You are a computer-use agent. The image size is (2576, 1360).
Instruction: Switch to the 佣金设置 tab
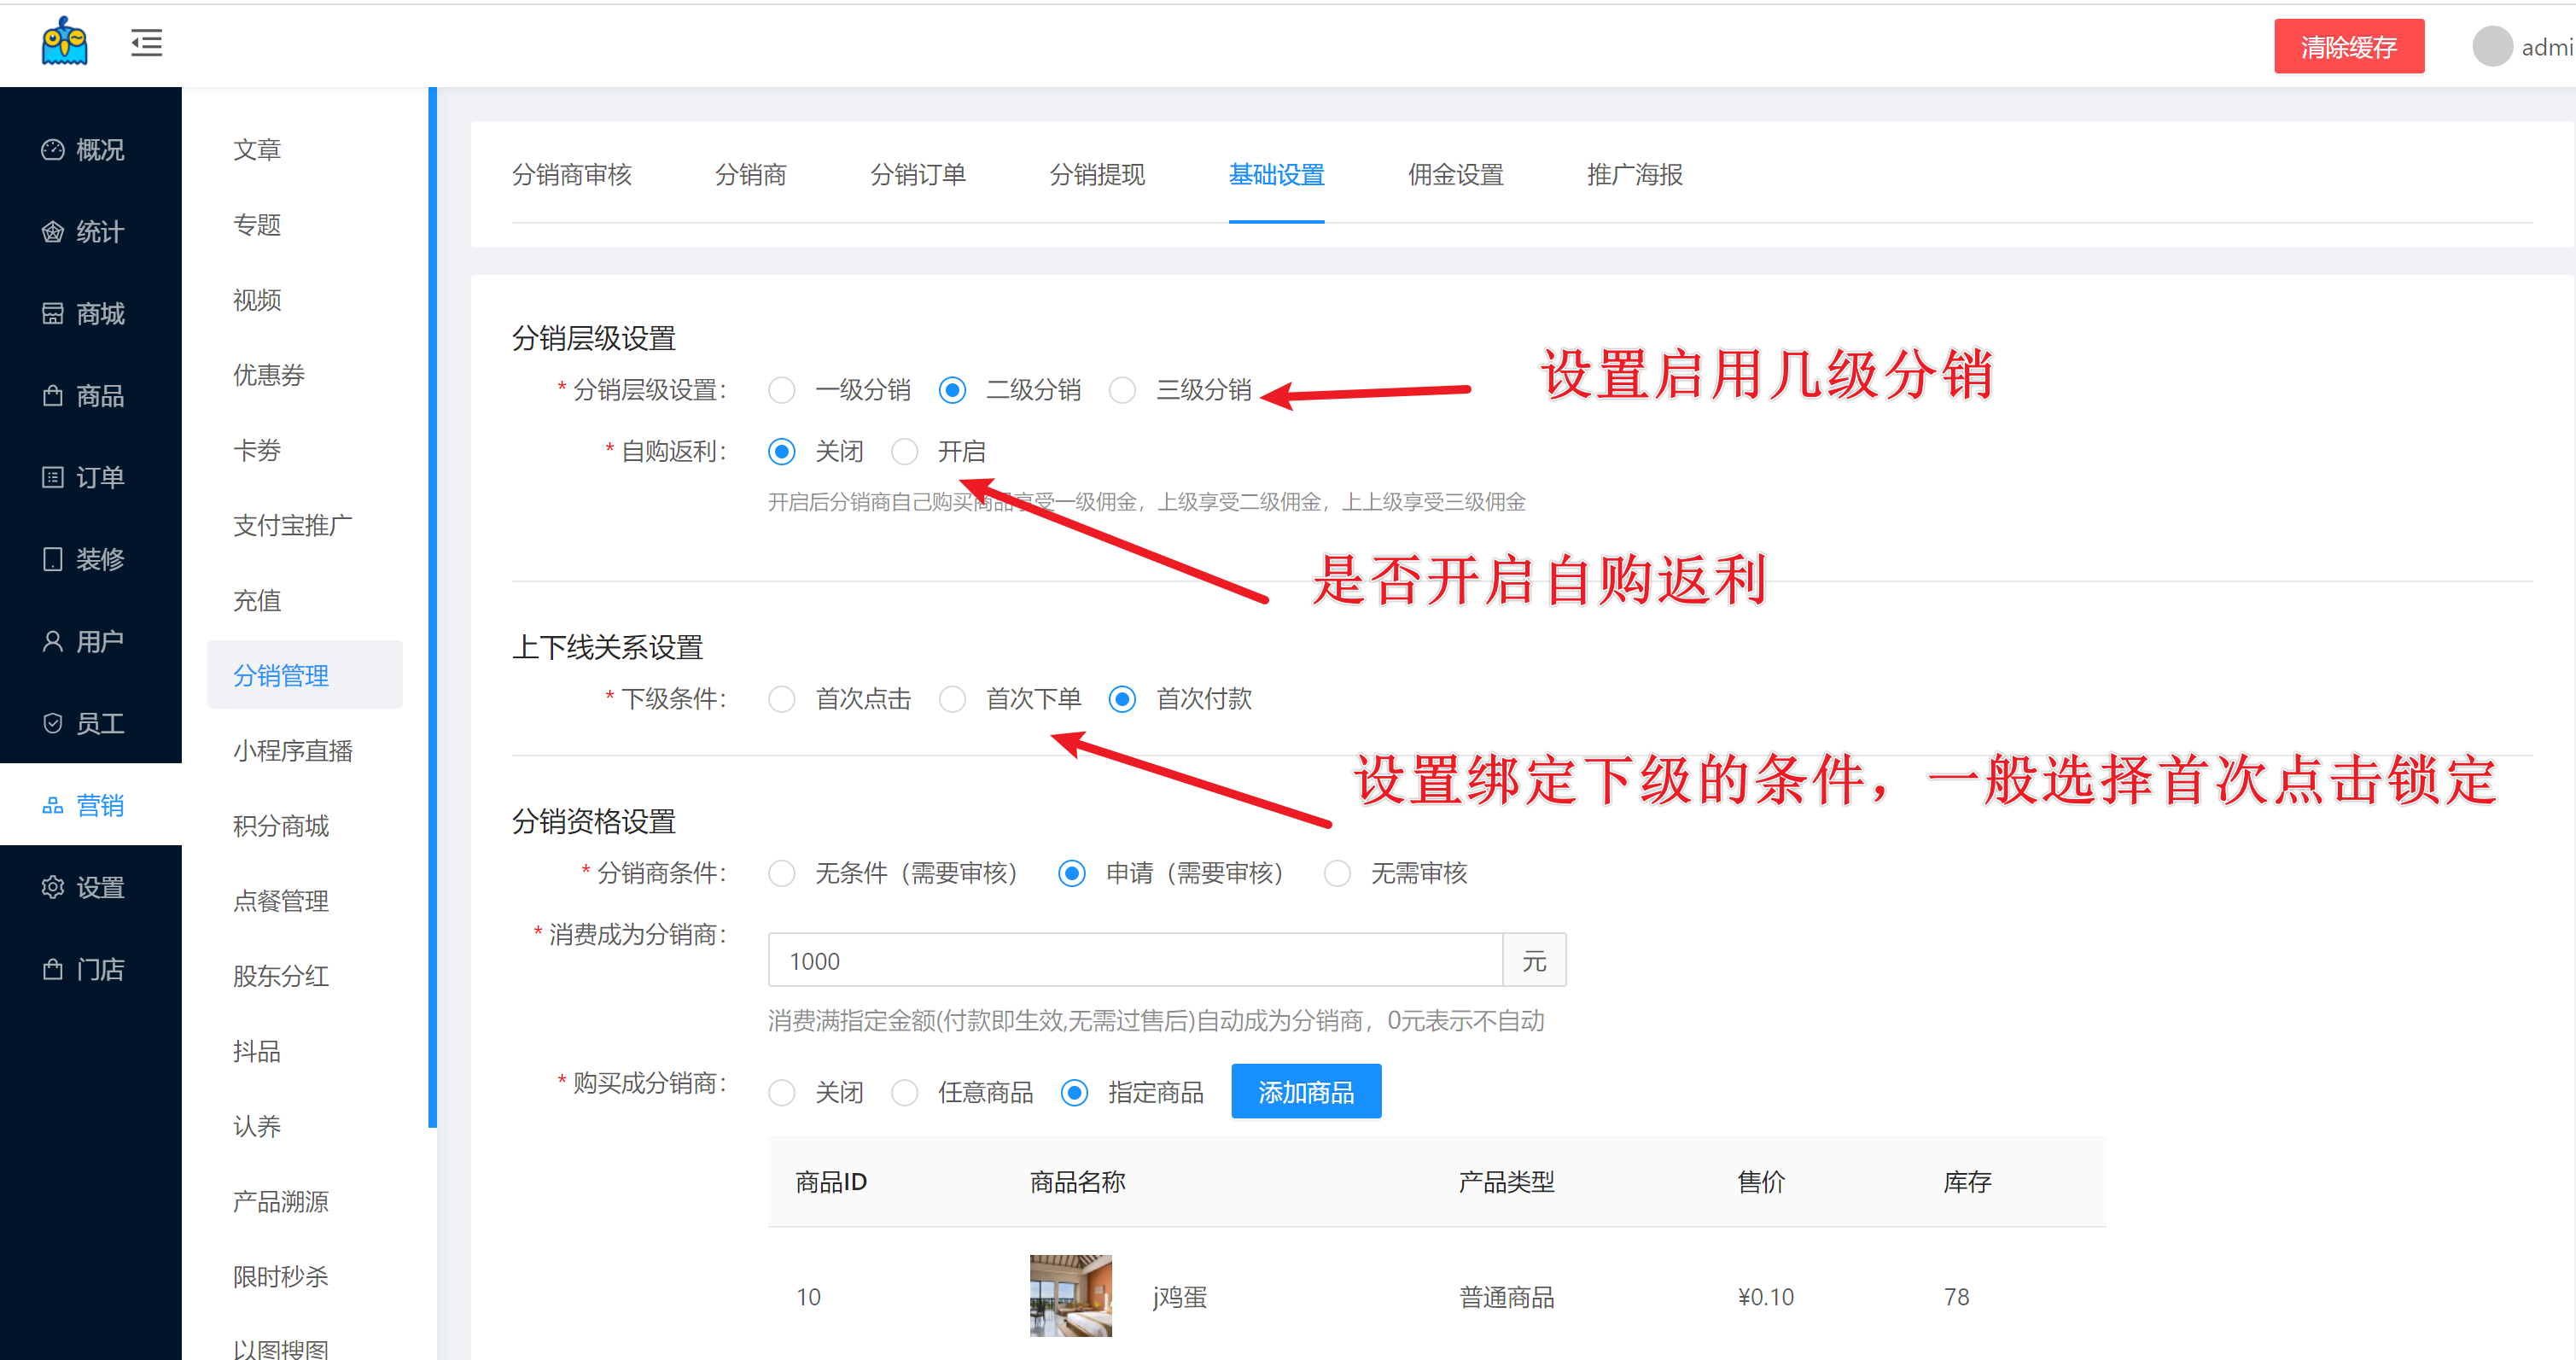tap(1455, 175)
